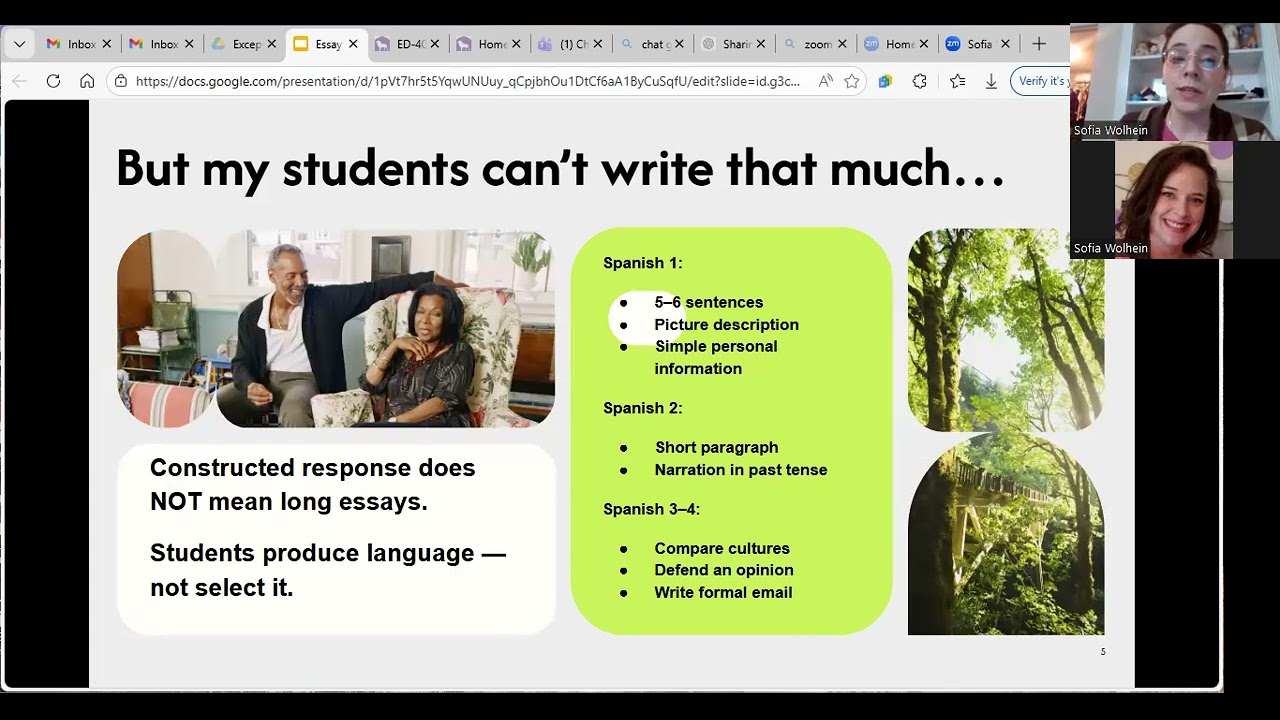Click the "Spanish 3–4:" heading

(x=652, y=509)
